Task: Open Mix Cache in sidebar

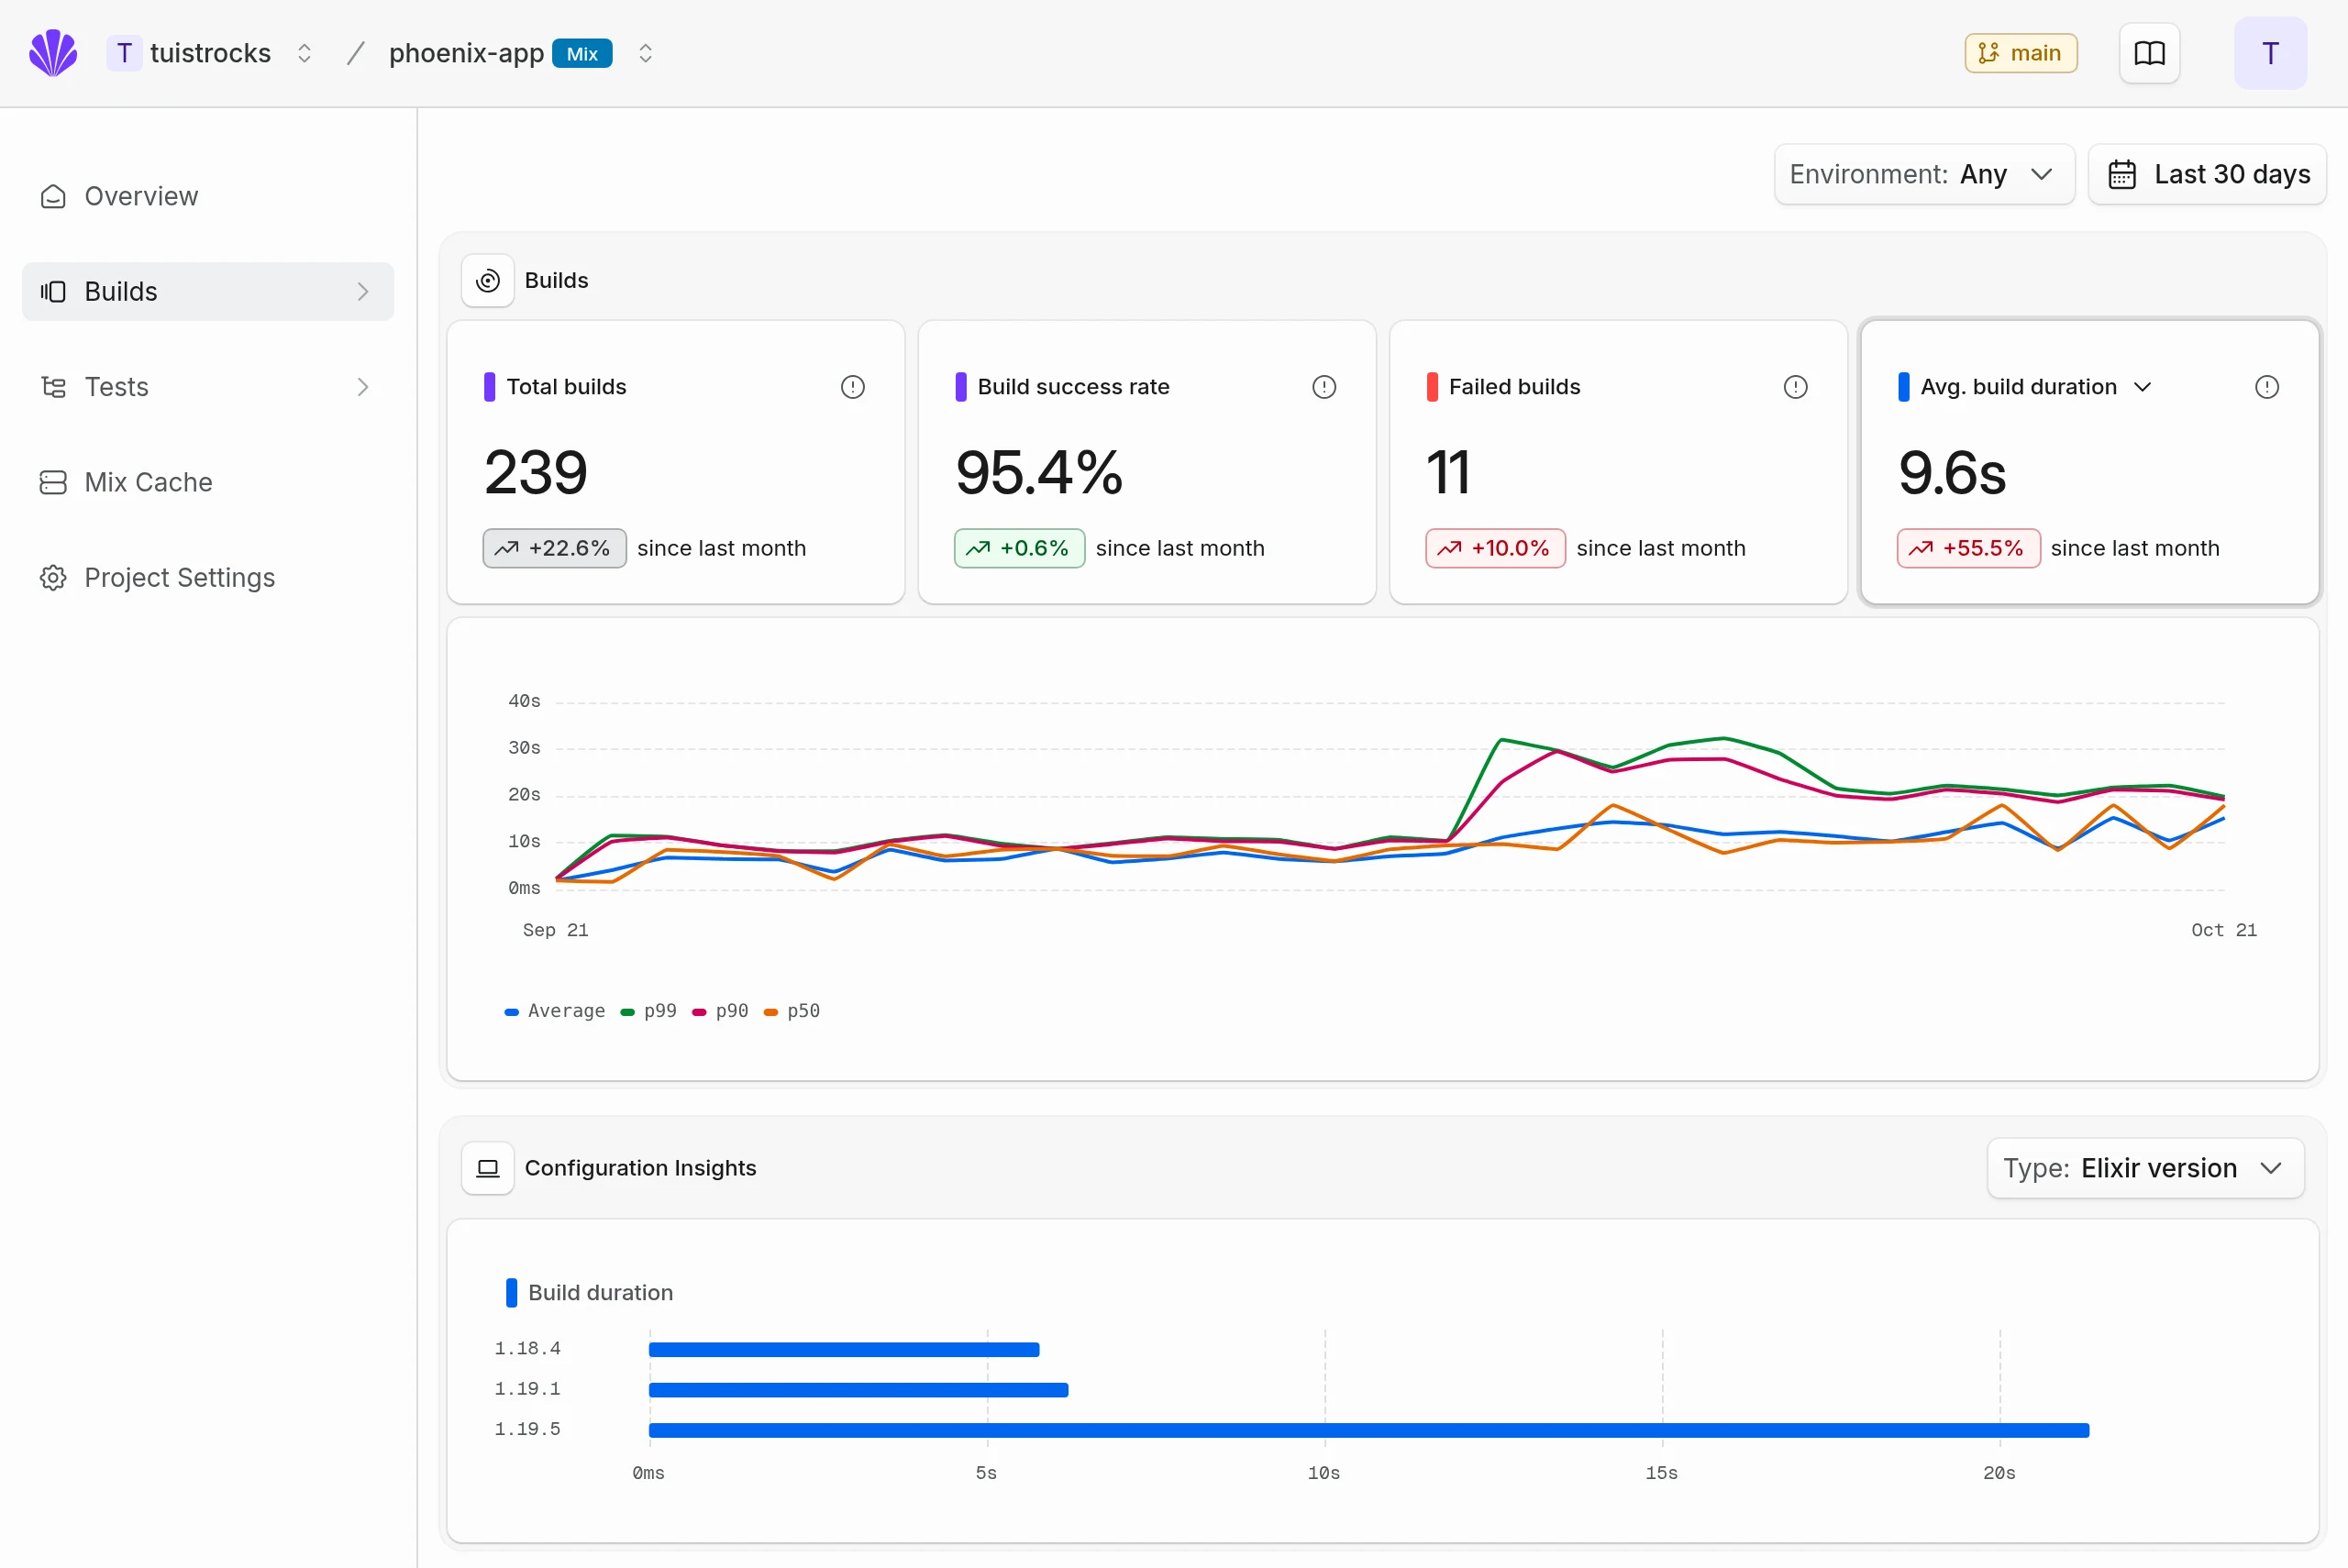Action: (208, 482)
